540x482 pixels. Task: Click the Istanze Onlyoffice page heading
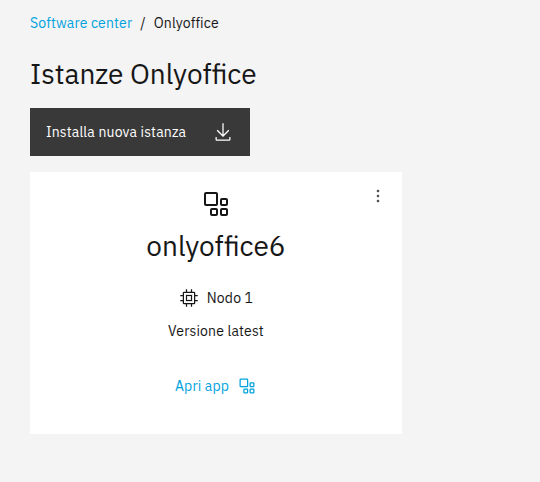pos(143,74)
